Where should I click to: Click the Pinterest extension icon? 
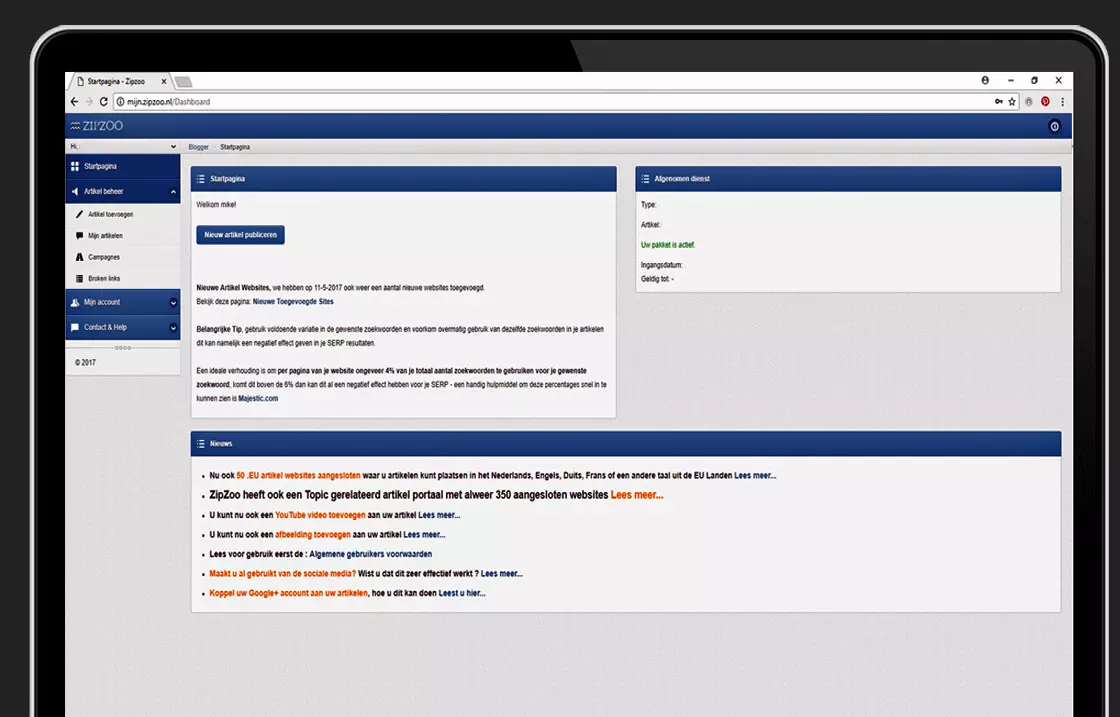tap(1045, 102)
